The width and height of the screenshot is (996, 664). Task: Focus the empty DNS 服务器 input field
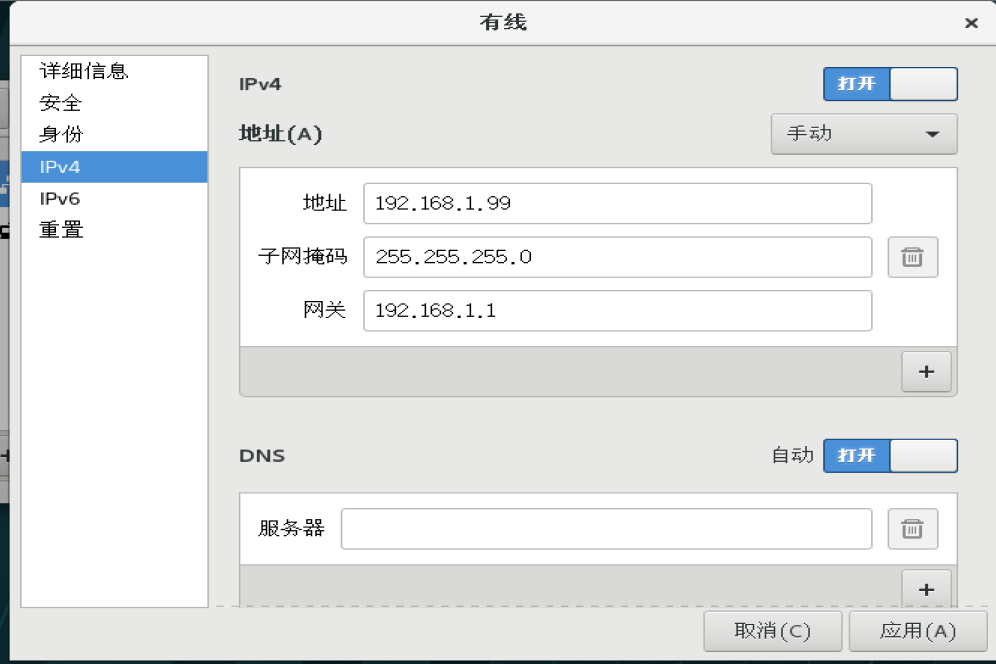pyautogui.click(x=606, y=529)
